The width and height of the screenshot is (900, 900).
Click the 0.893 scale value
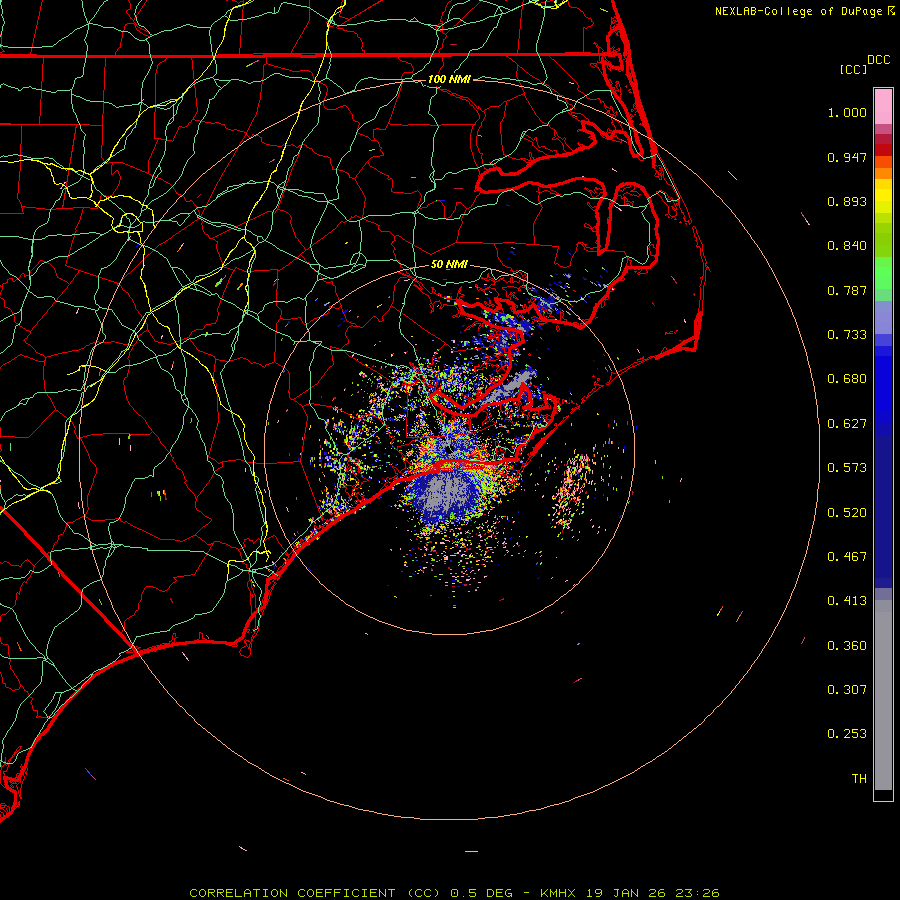(x=847, y=201)
